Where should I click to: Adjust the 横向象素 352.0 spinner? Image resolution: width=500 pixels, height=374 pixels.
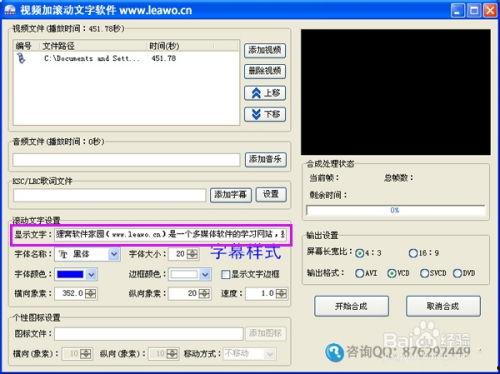[90, 294]
